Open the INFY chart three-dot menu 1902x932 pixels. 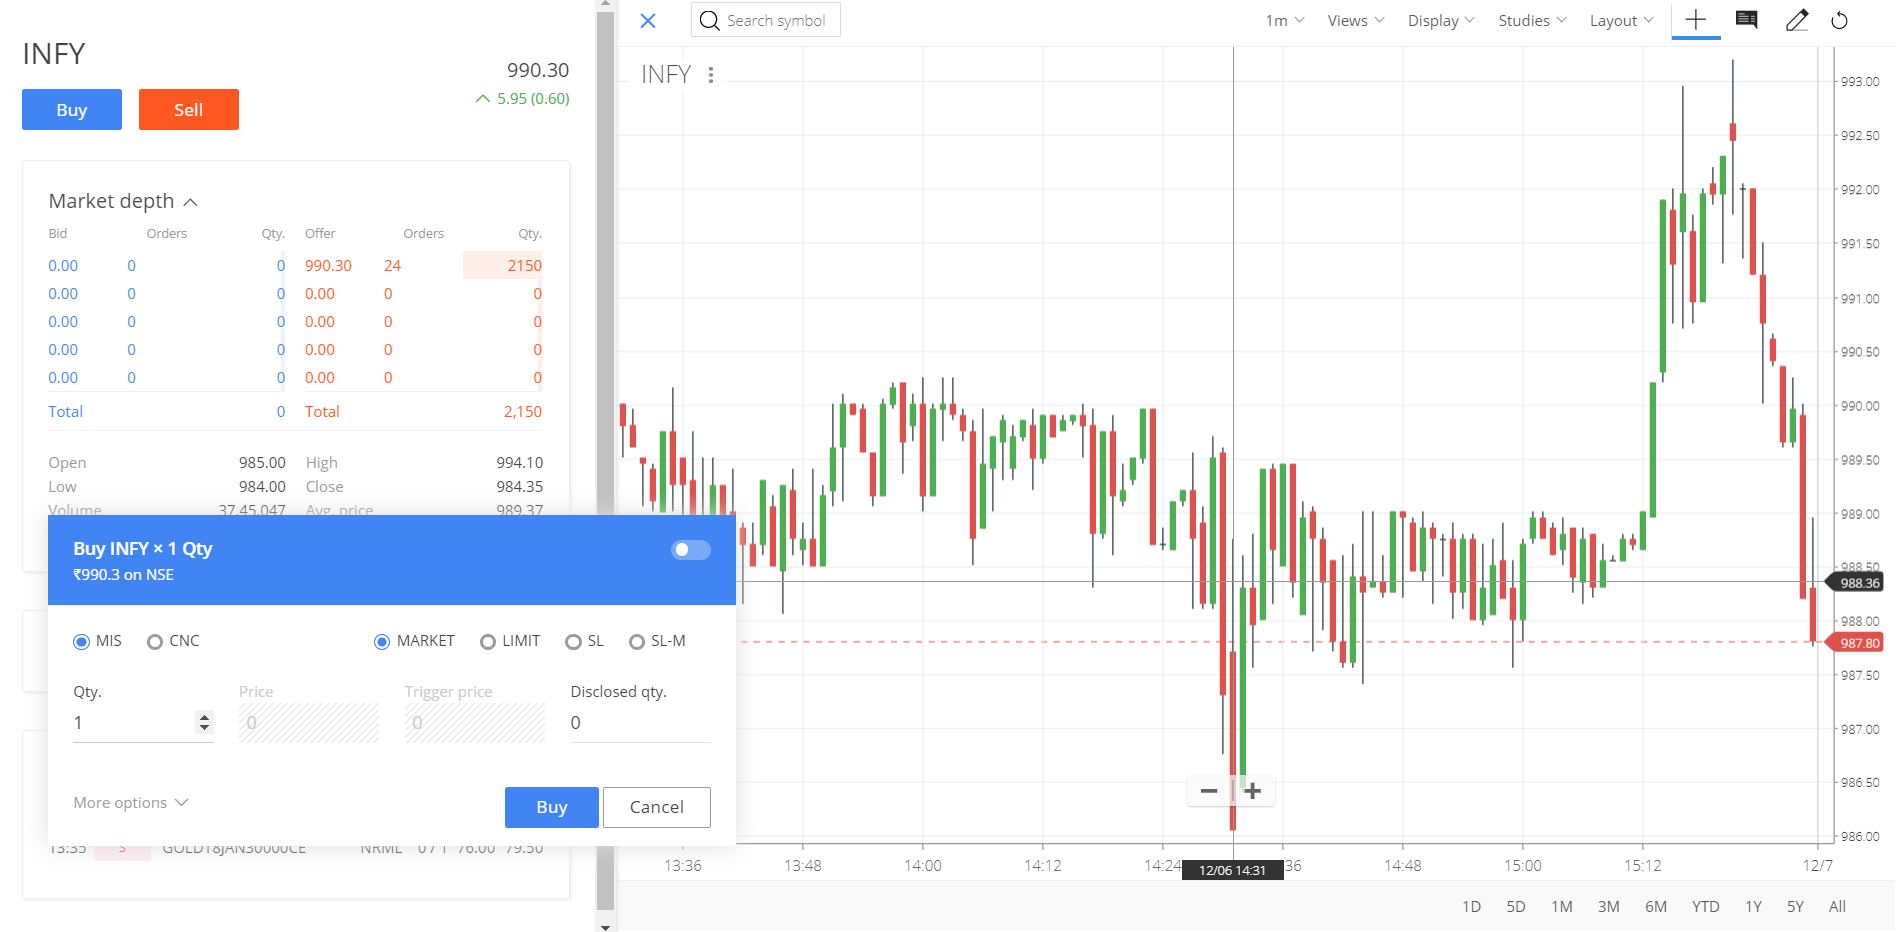[711, 75]
